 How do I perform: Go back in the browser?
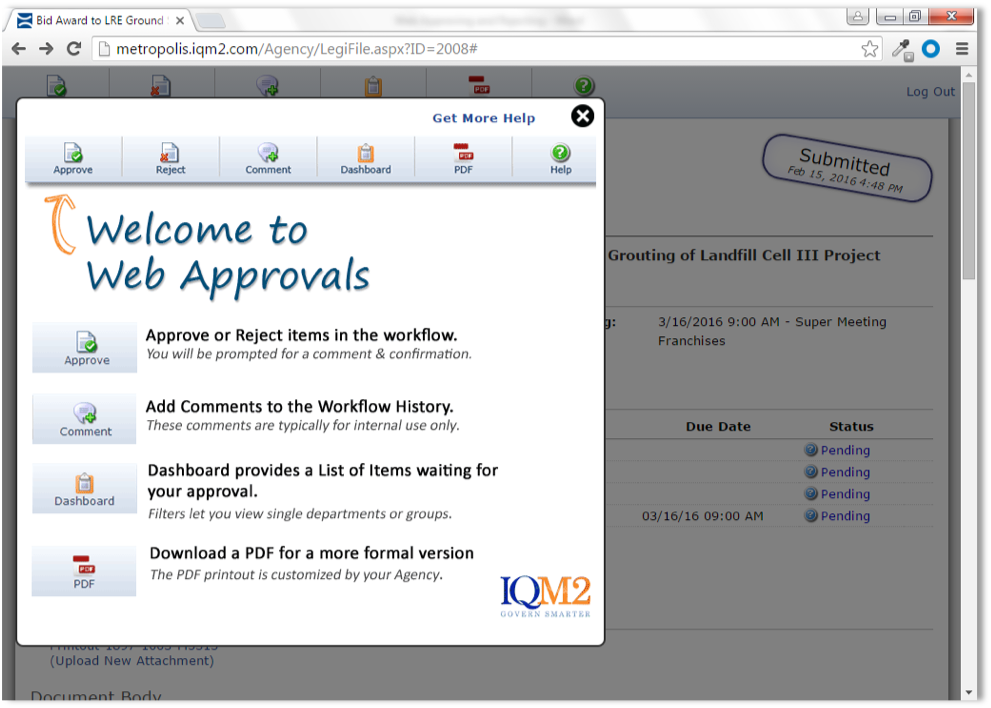[x=19, y=49]
